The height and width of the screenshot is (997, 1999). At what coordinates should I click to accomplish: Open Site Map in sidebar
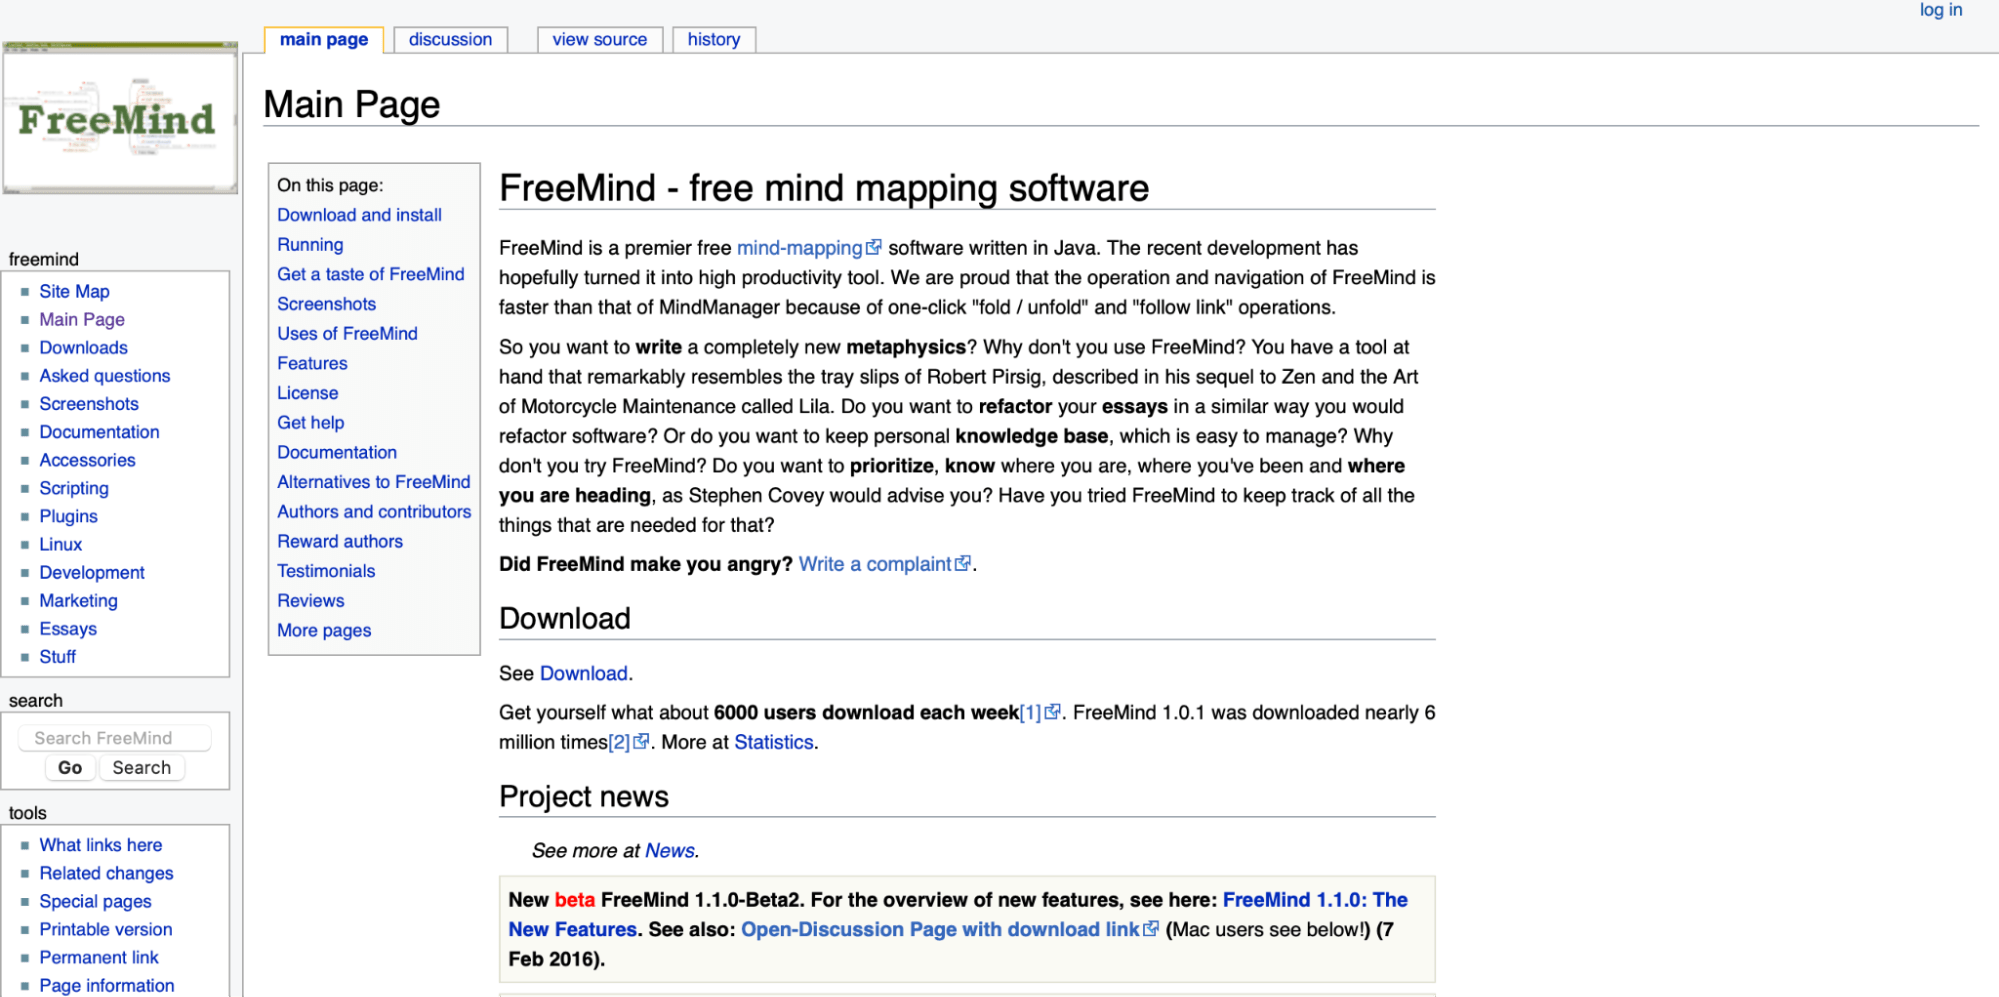[75, 292]
